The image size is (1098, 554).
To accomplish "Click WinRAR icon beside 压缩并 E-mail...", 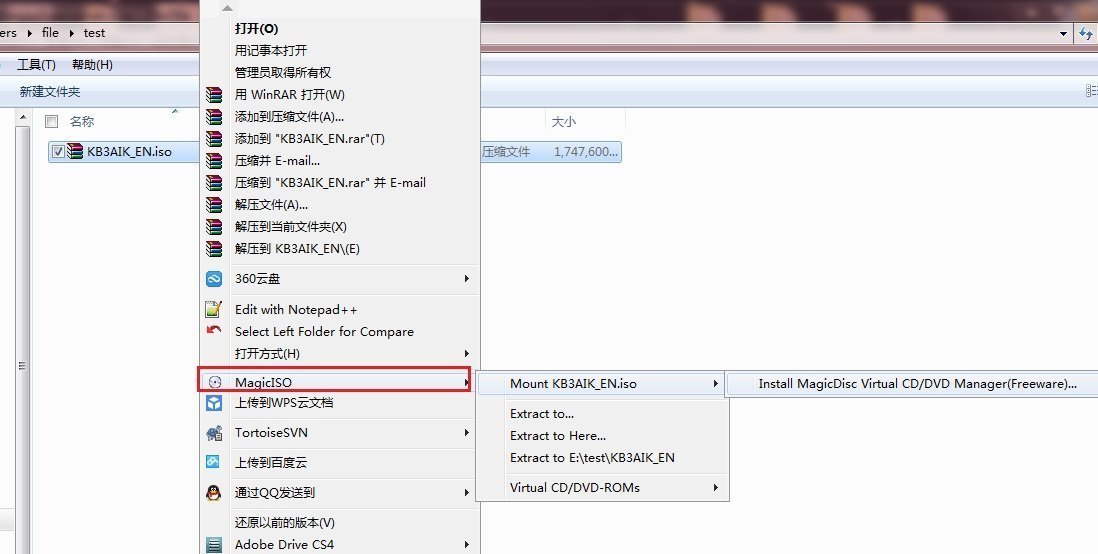I will [214, 160].
